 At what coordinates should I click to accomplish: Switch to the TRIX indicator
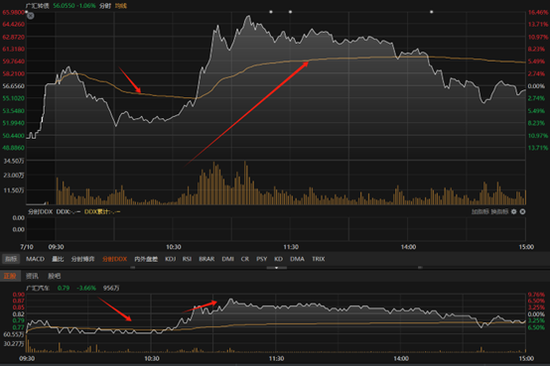pyautogui.click(x=318, y=259)
